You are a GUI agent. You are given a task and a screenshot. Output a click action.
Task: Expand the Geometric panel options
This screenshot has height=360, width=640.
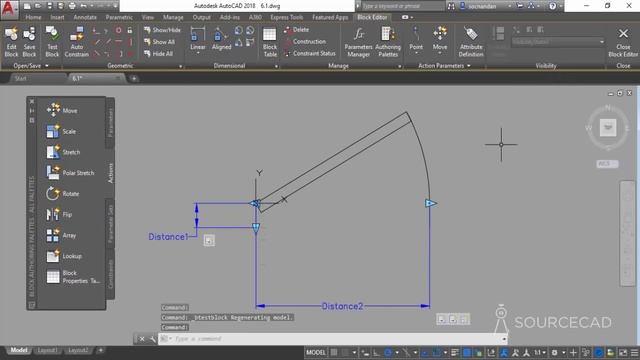(180, 66)
